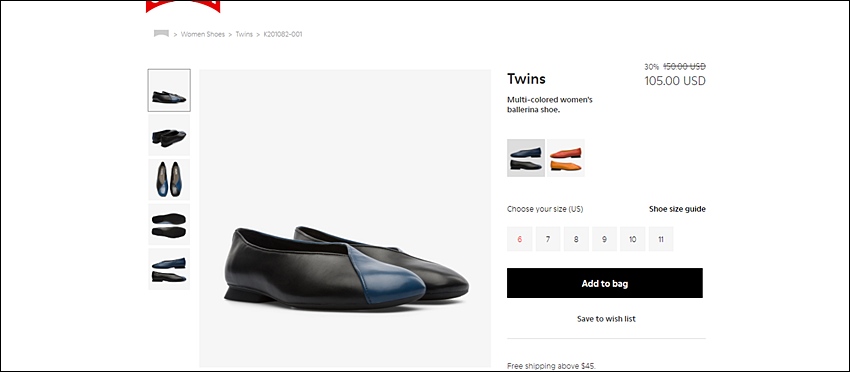Choose the navy and black color swatch
Image resolution: width=850 pixels, height=372 pixels.
[526, 158]
